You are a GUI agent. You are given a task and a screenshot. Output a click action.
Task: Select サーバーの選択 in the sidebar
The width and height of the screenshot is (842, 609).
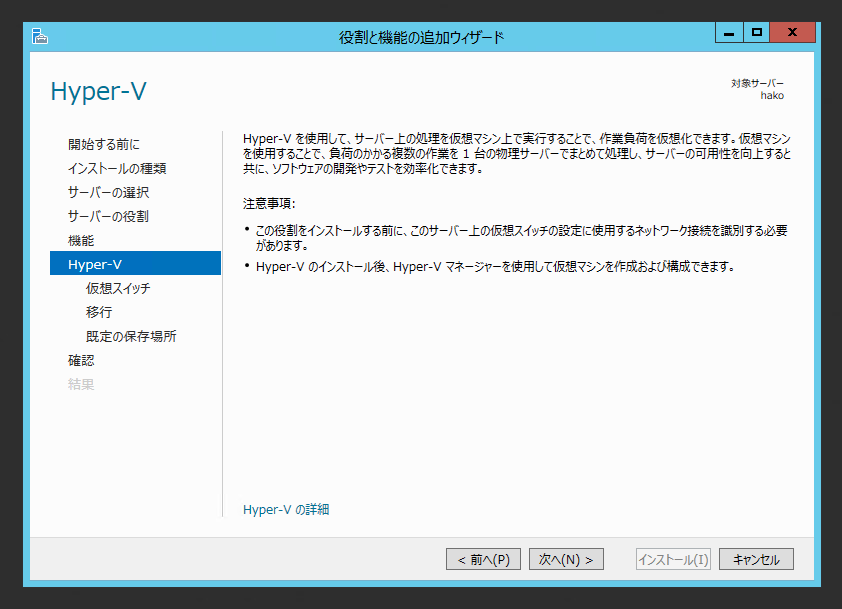click(108, 192)
